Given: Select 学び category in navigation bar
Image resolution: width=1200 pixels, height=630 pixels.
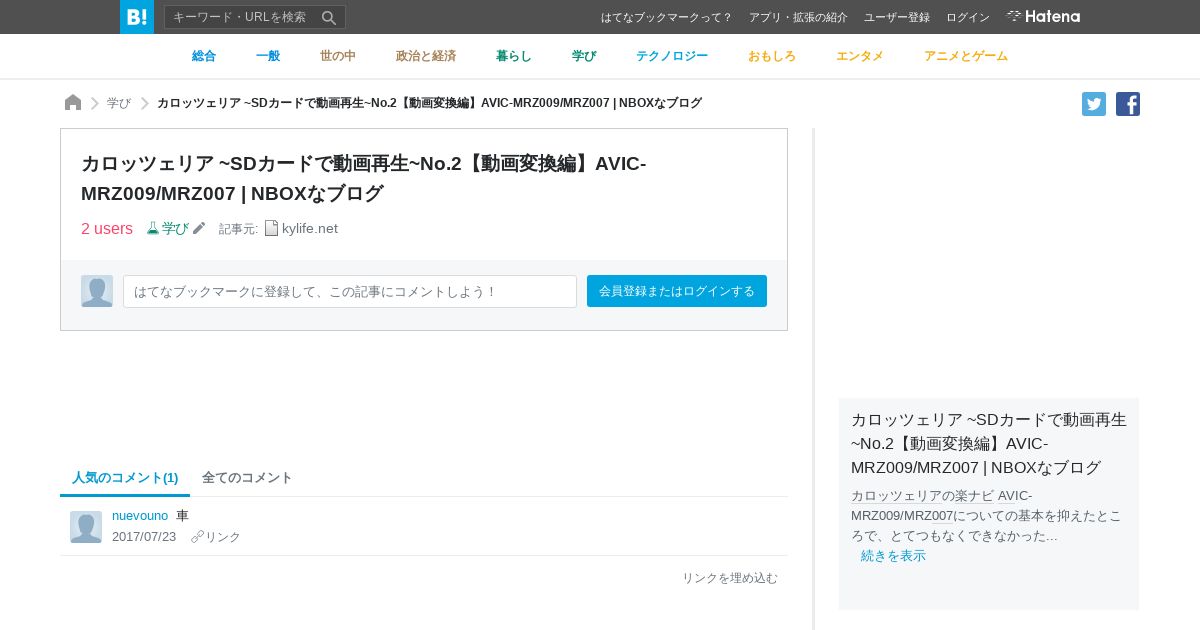Looking at the screenshot, I should [584, 56].
